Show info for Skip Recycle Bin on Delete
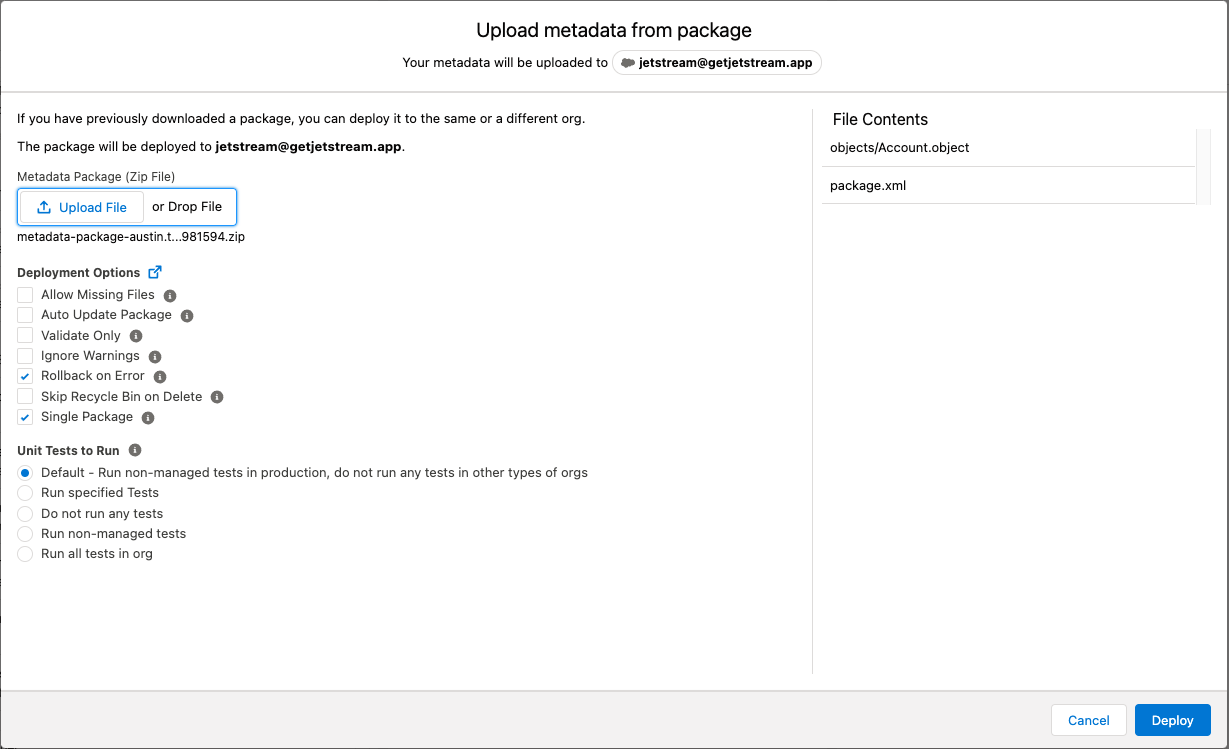 click(x=217, y=397)
